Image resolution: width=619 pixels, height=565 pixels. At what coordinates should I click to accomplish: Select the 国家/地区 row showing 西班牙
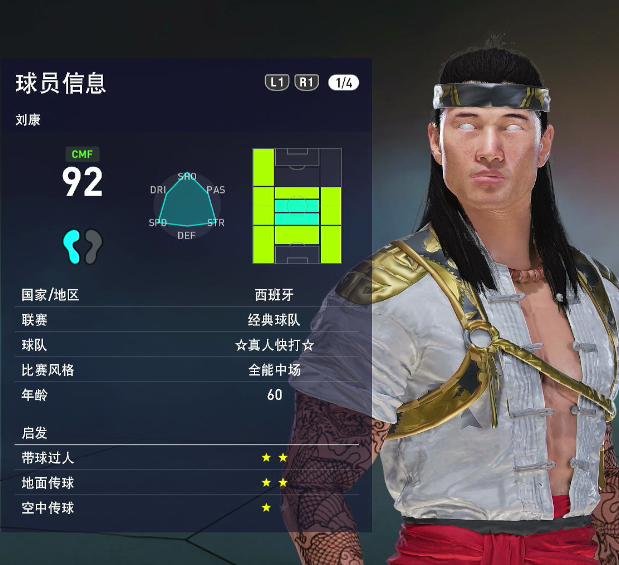click(x=187, y=295)
